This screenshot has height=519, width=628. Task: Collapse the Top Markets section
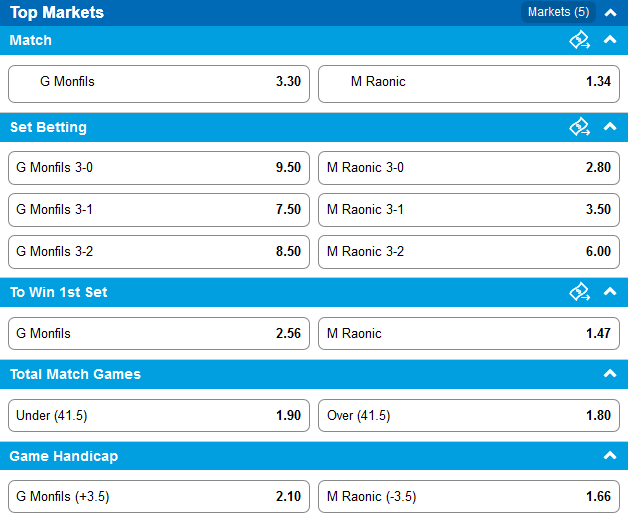(610, 13)
